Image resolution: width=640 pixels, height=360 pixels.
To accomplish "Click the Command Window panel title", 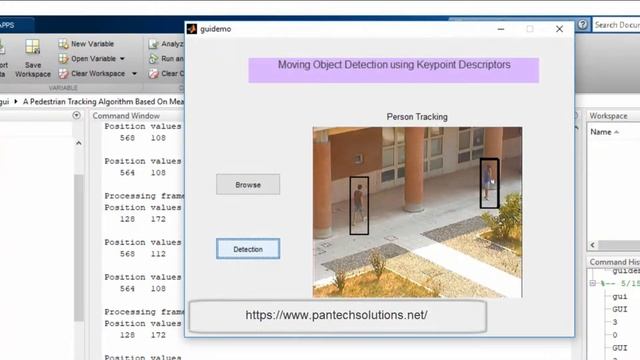I will (x=126, y=116).
